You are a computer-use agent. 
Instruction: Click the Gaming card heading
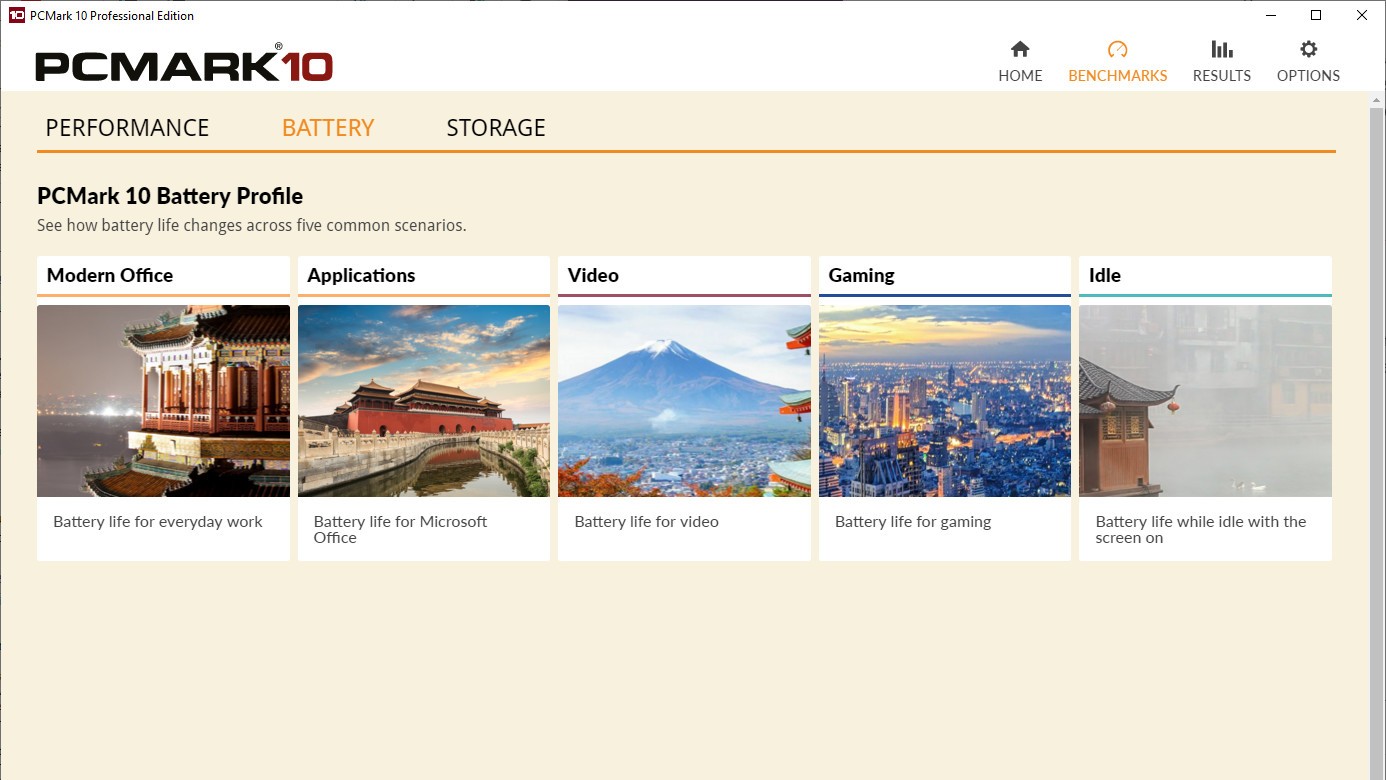[861, 275]
